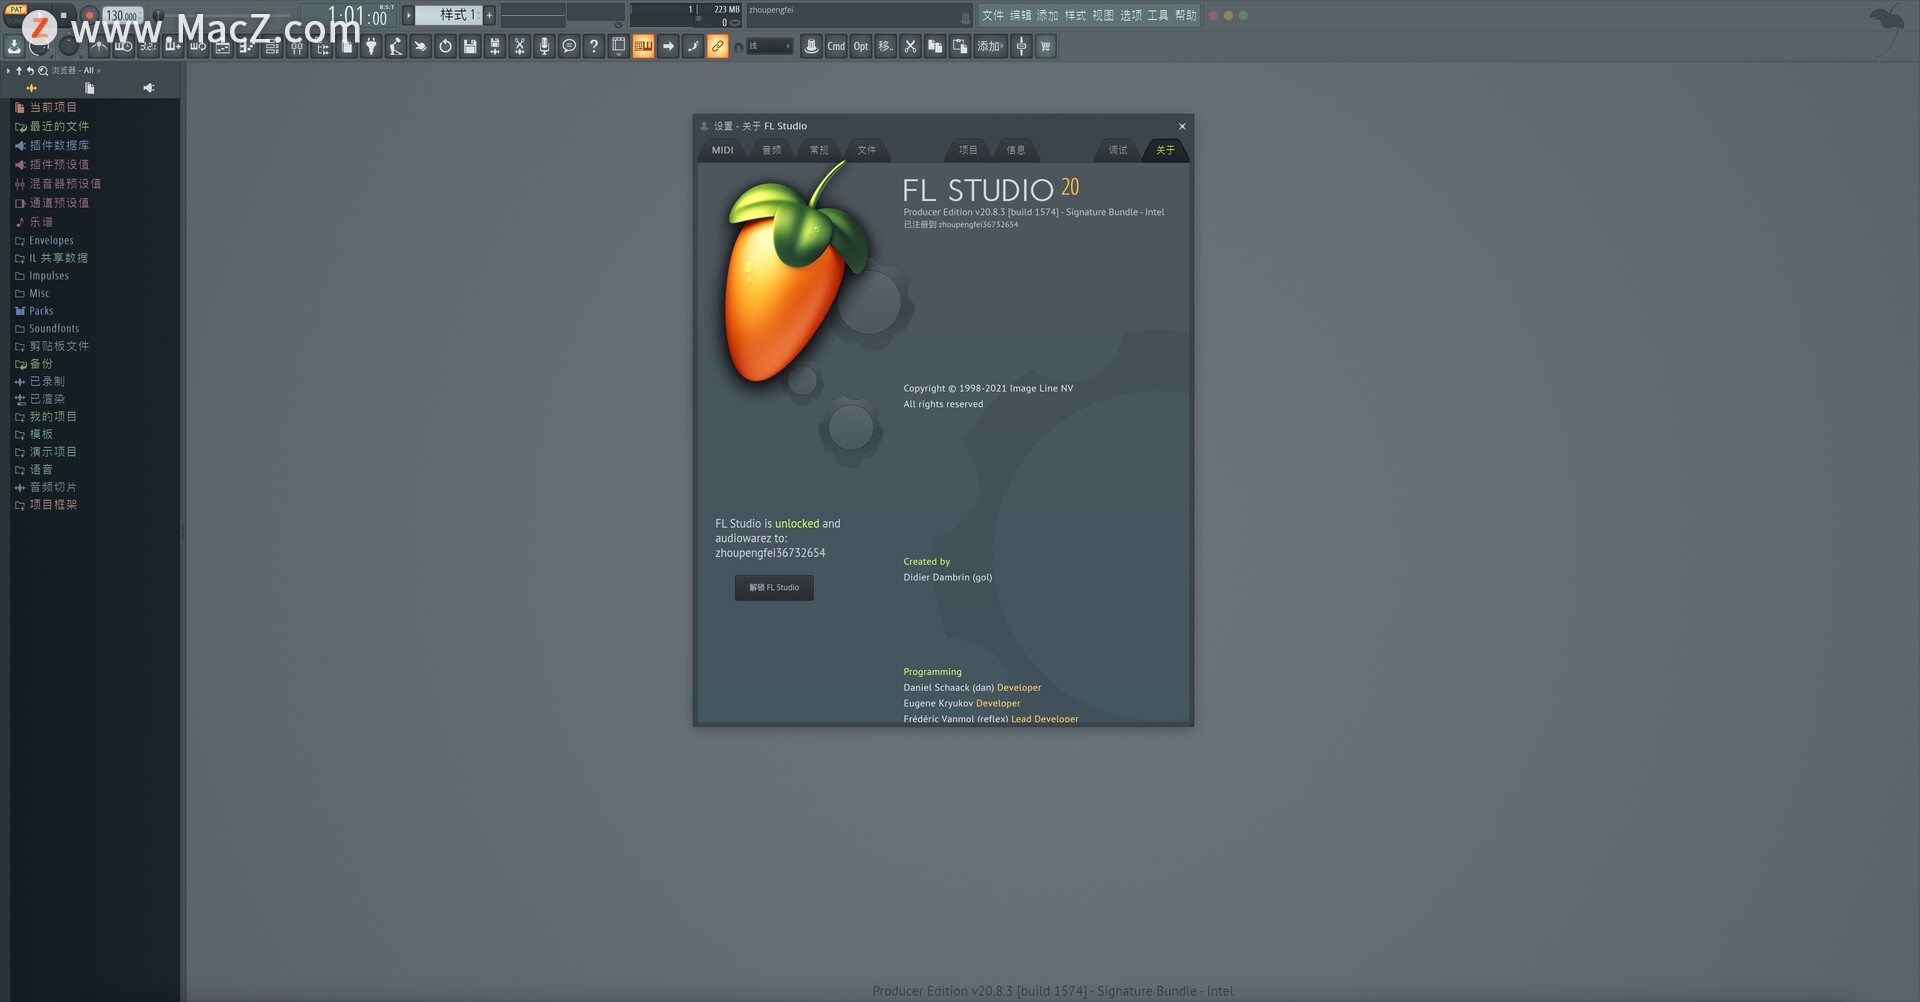
Task: Toggle the magnet snap icon
Action: [x=739, y=47]
